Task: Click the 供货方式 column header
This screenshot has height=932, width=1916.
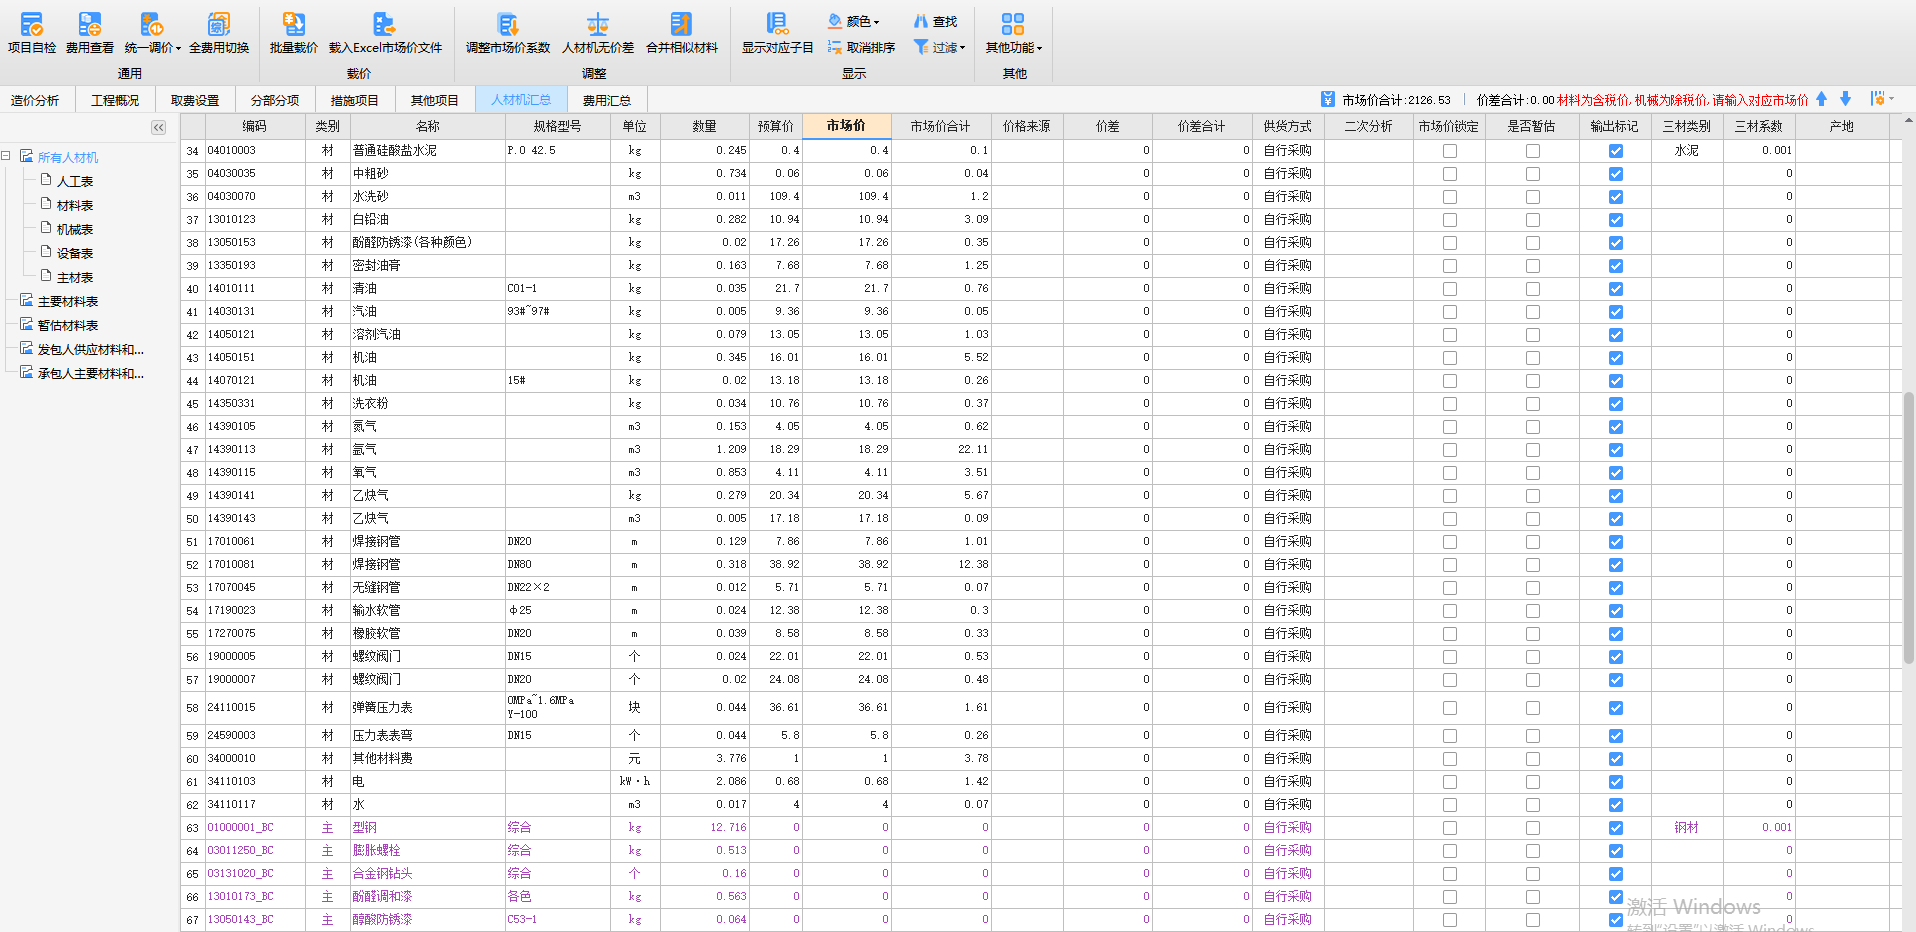Action: pyautogui.click(x=1287, y=126)
